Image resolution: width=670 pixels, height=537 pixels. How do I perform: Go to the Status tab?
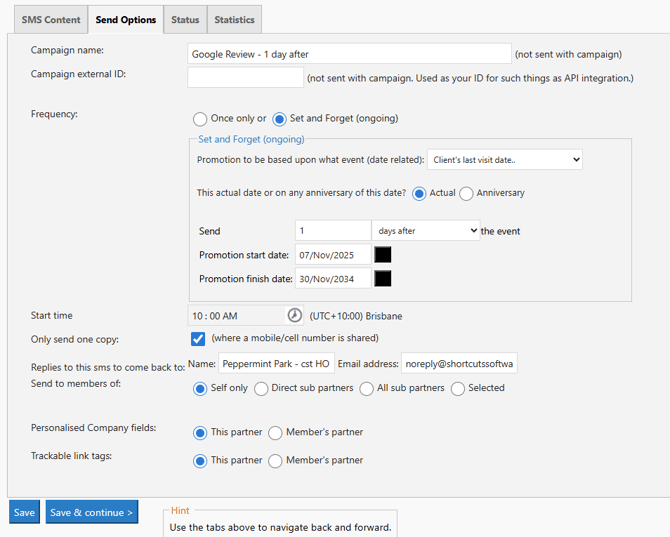click(x=185, y=20)
